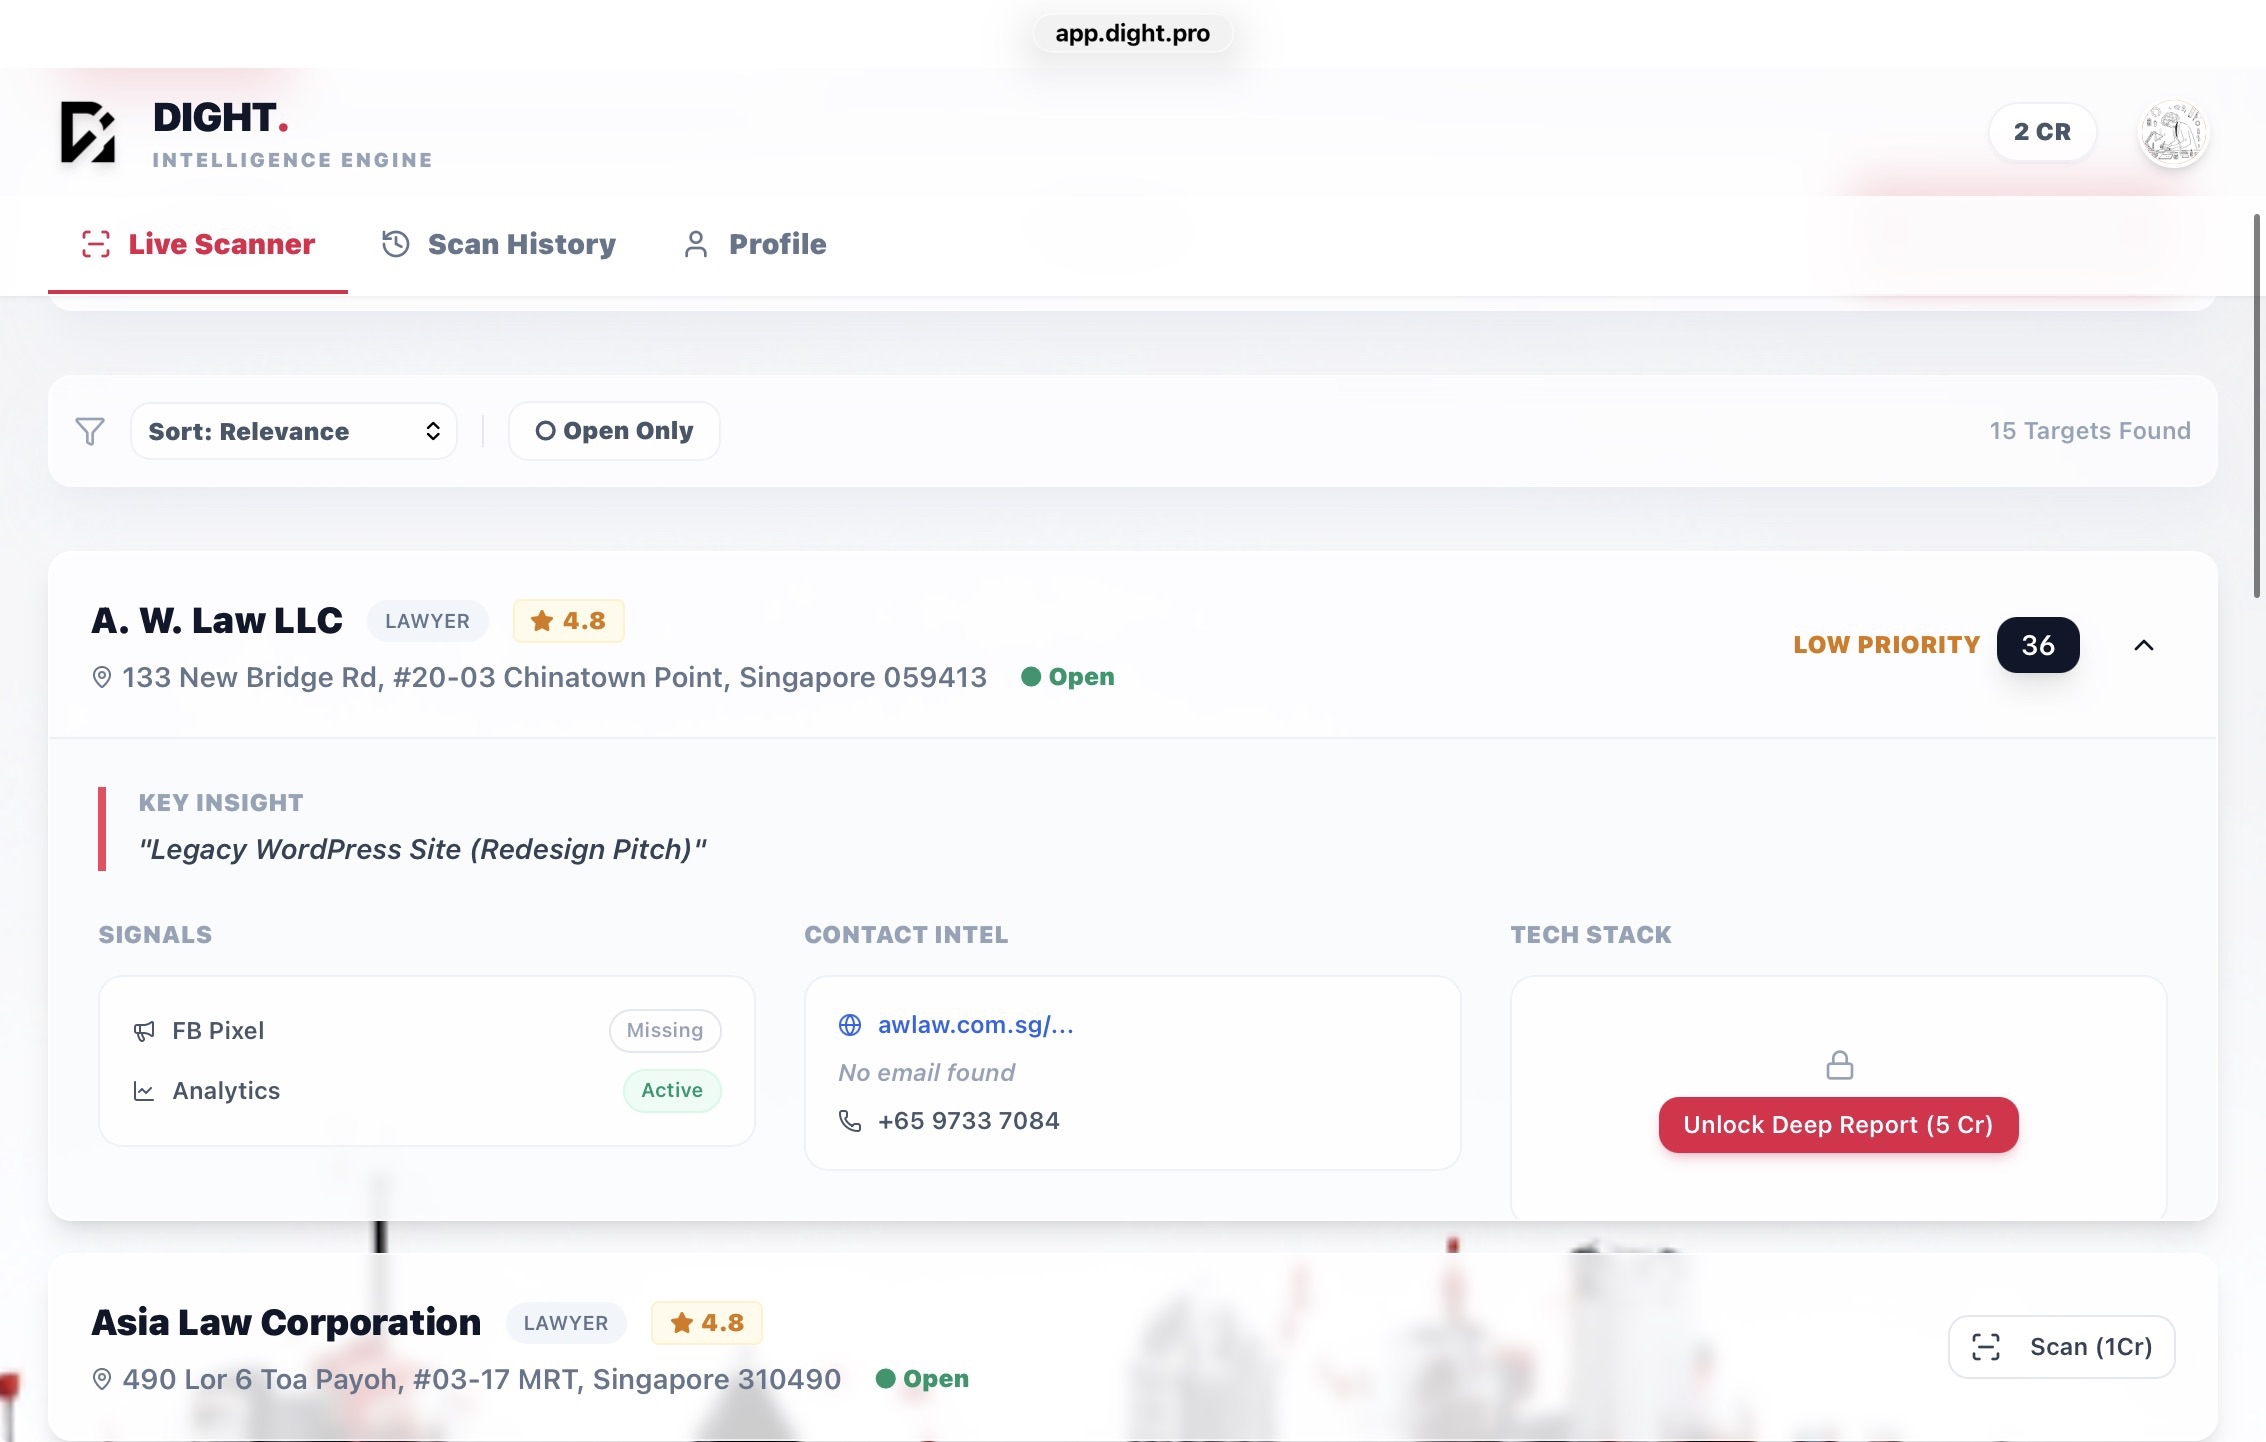Toggle the Open Only filter

(614, 431)
